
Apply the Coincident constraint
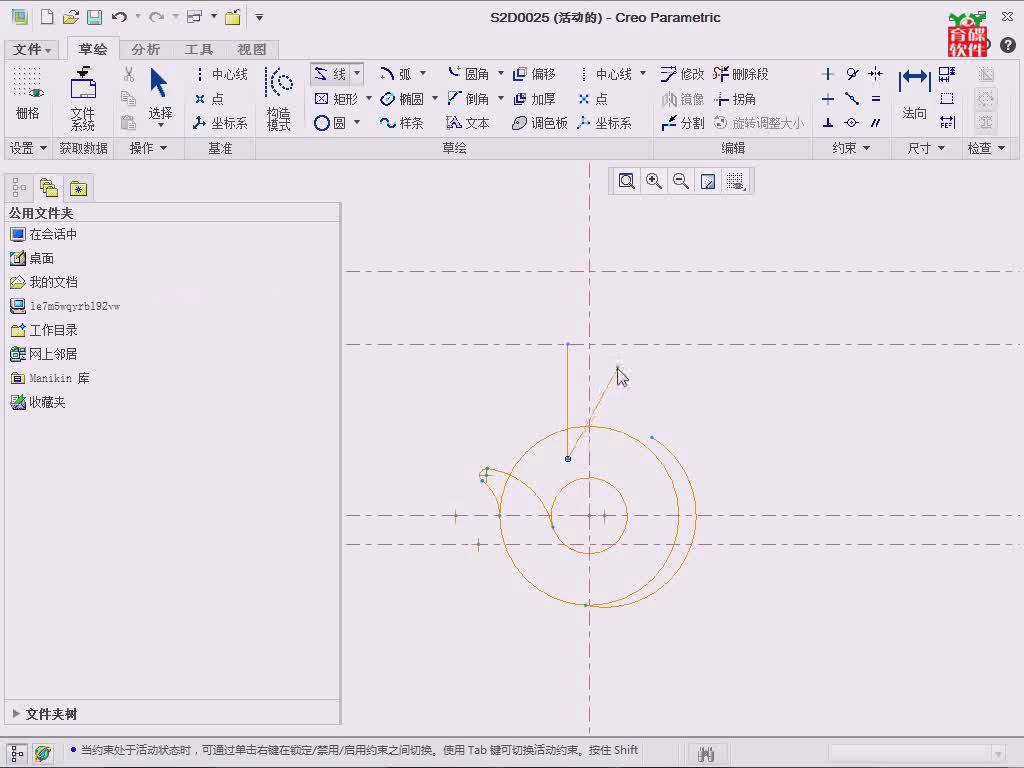click(852, 123)
